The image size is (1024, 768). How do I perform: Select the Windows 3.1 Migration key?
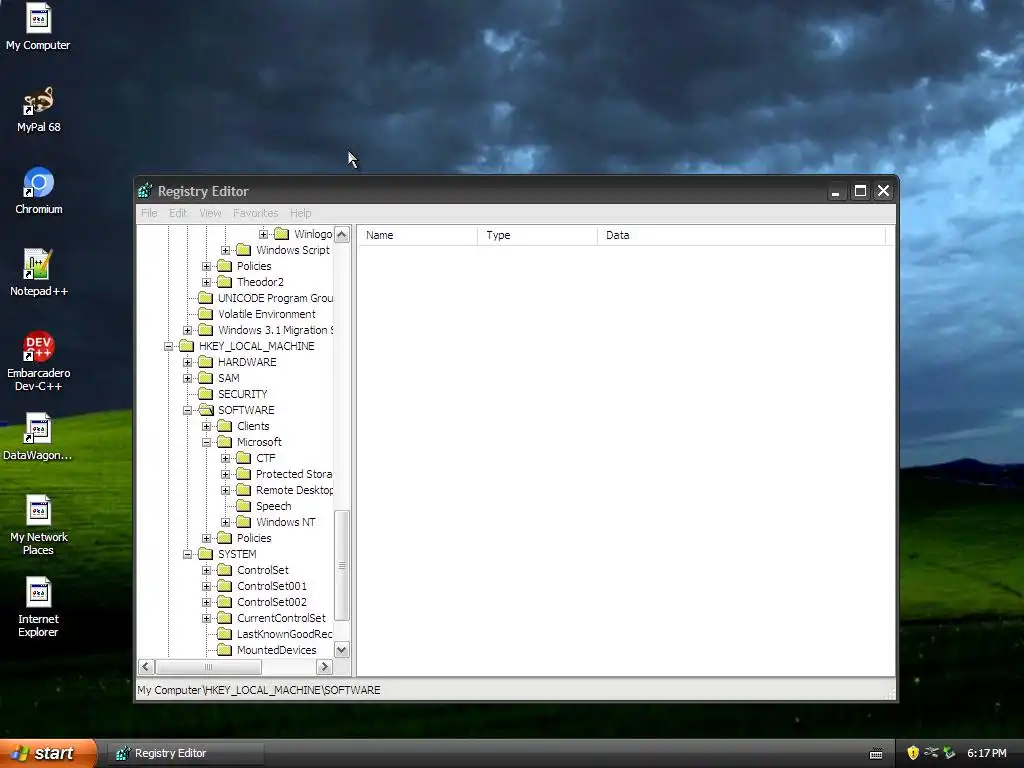pyautogui.click(x=275, y=330)
